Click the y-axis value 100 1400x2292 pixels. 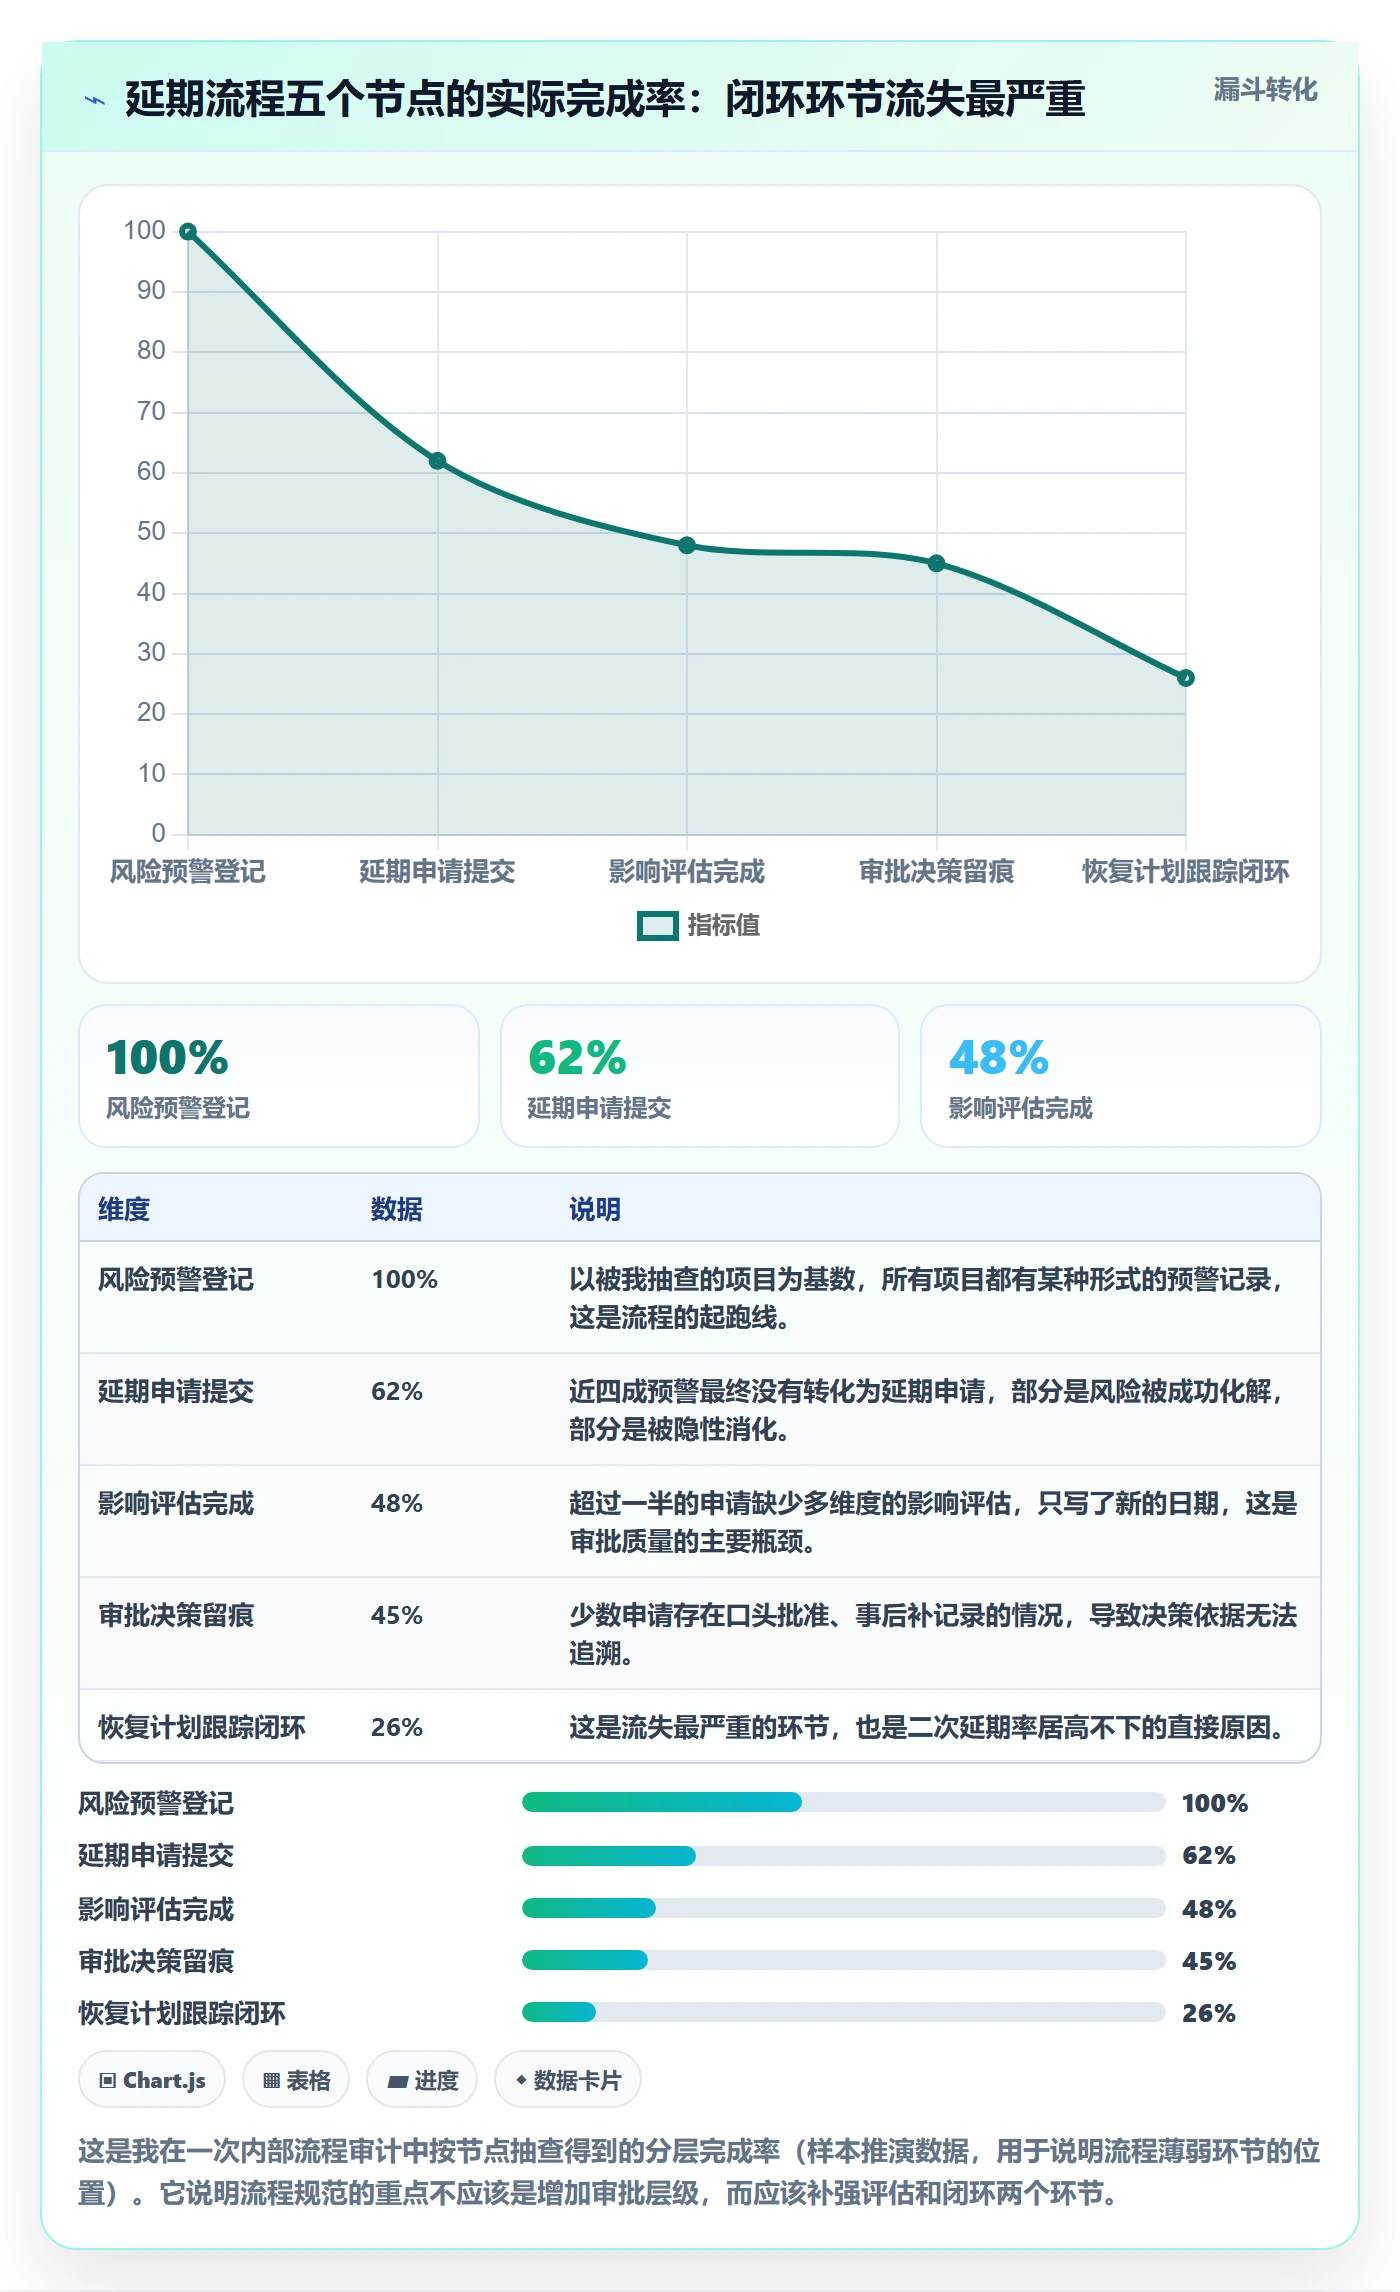144,231
